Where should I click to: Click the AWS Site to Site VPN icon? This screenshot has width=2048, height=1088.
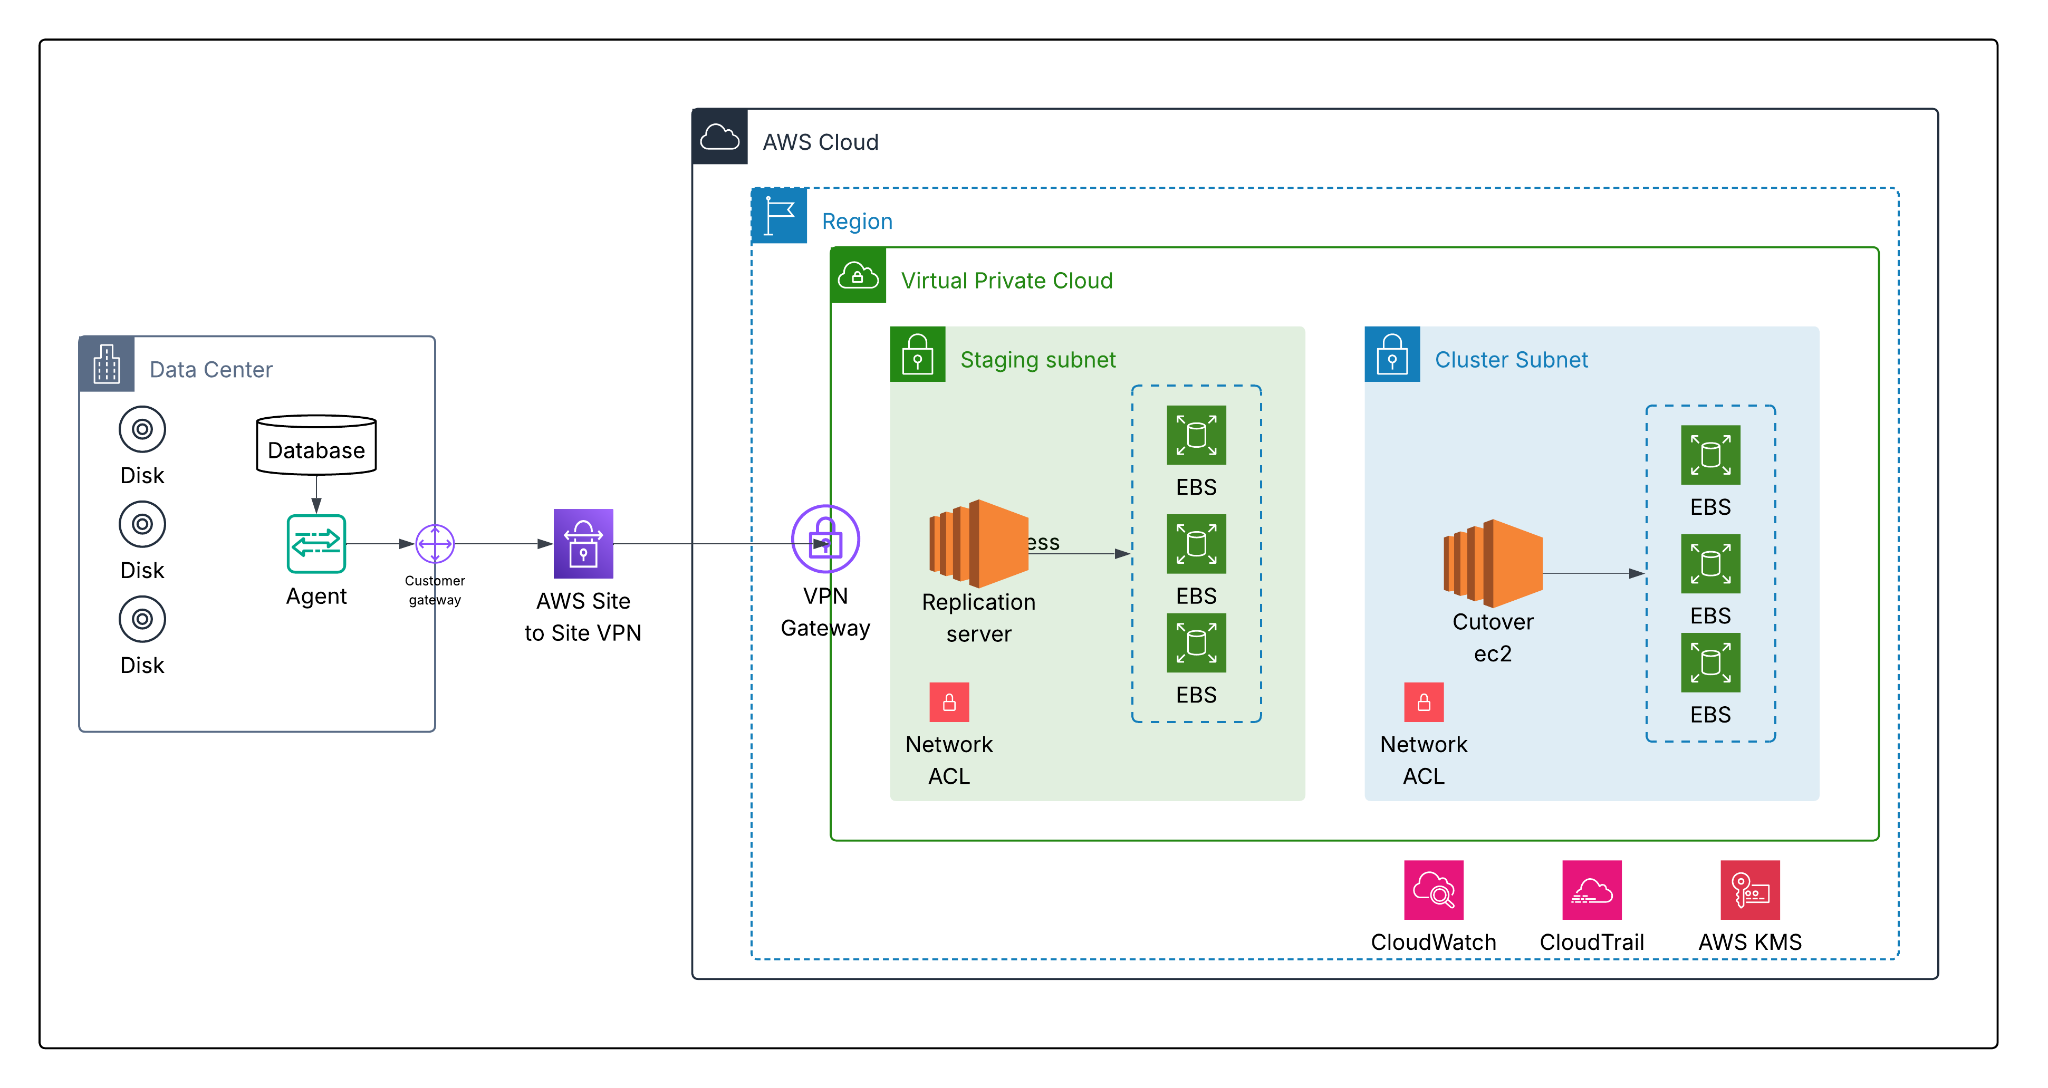click(583, 544)
